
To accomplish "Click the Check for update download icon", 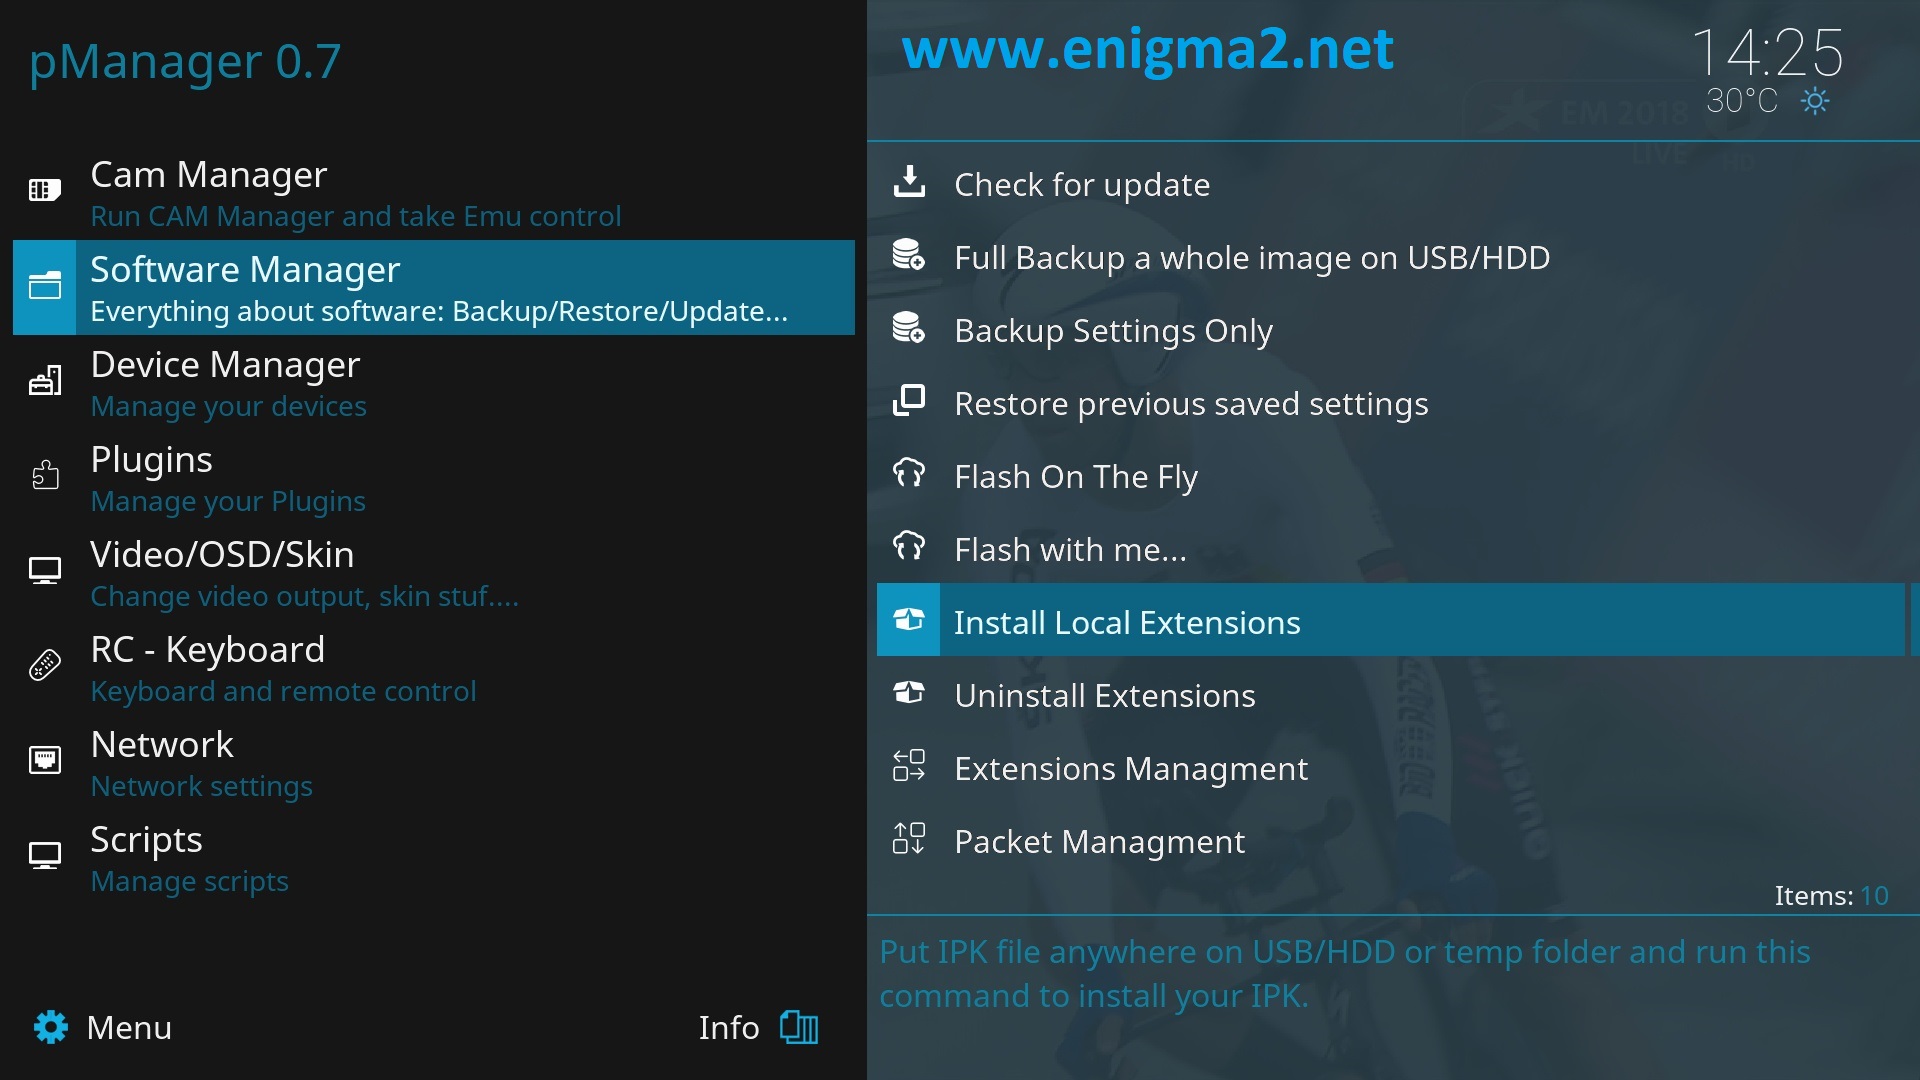I will click(909, 182).
